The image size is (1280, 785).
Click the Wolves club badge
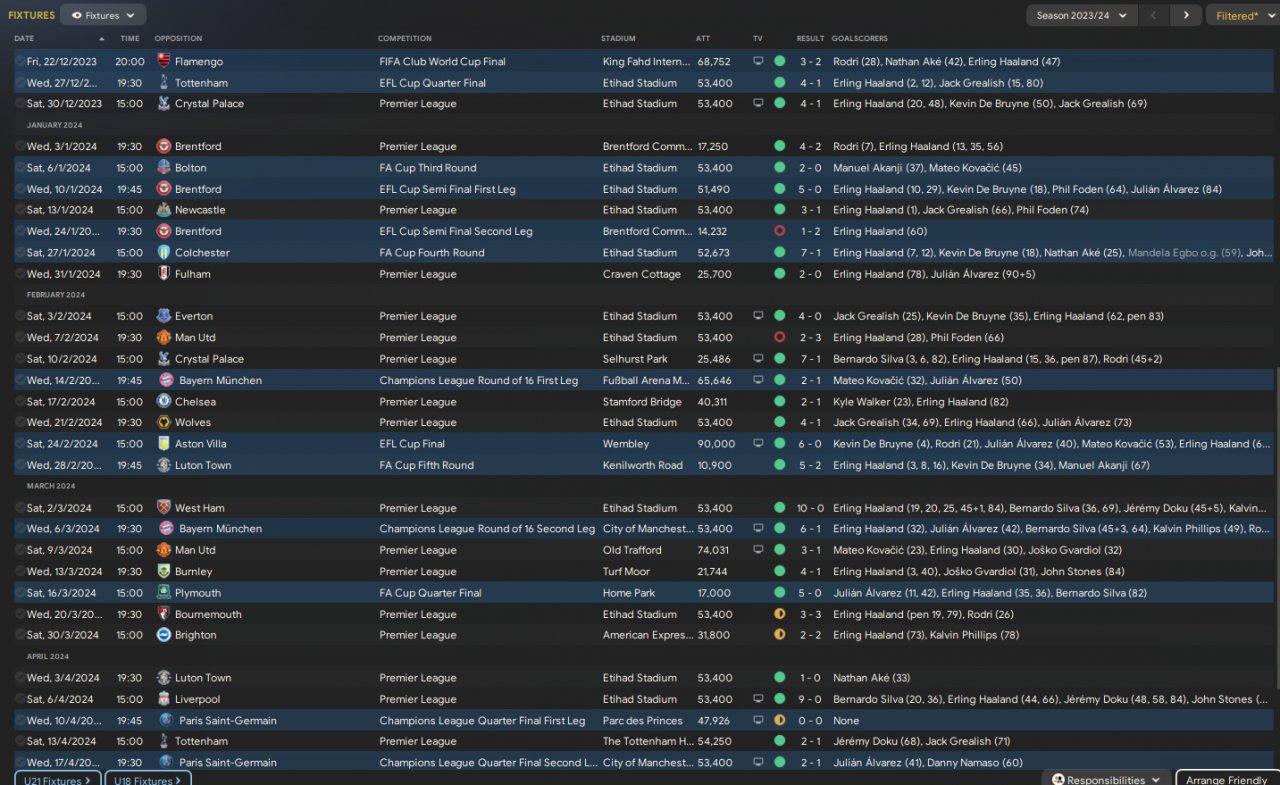[x=164, y=423]
